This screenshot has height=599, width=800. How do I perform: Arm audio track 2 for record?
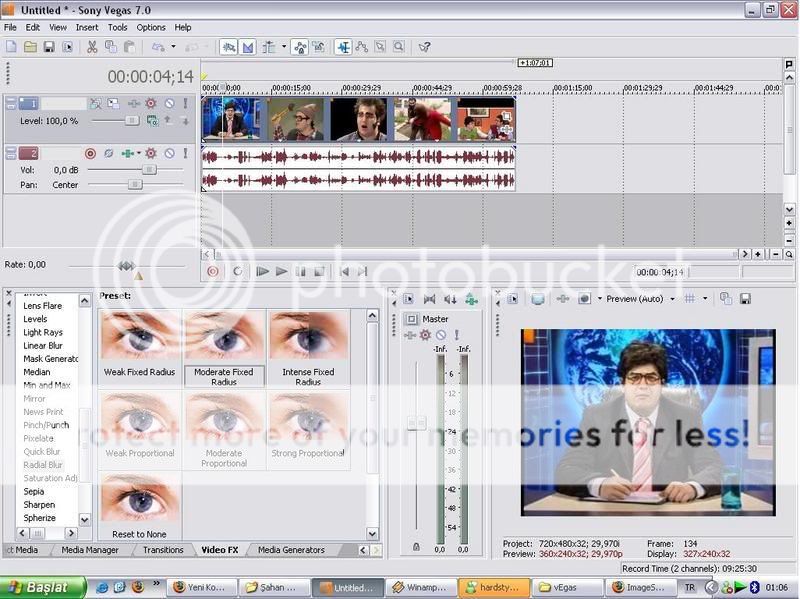tap(90, 153)
